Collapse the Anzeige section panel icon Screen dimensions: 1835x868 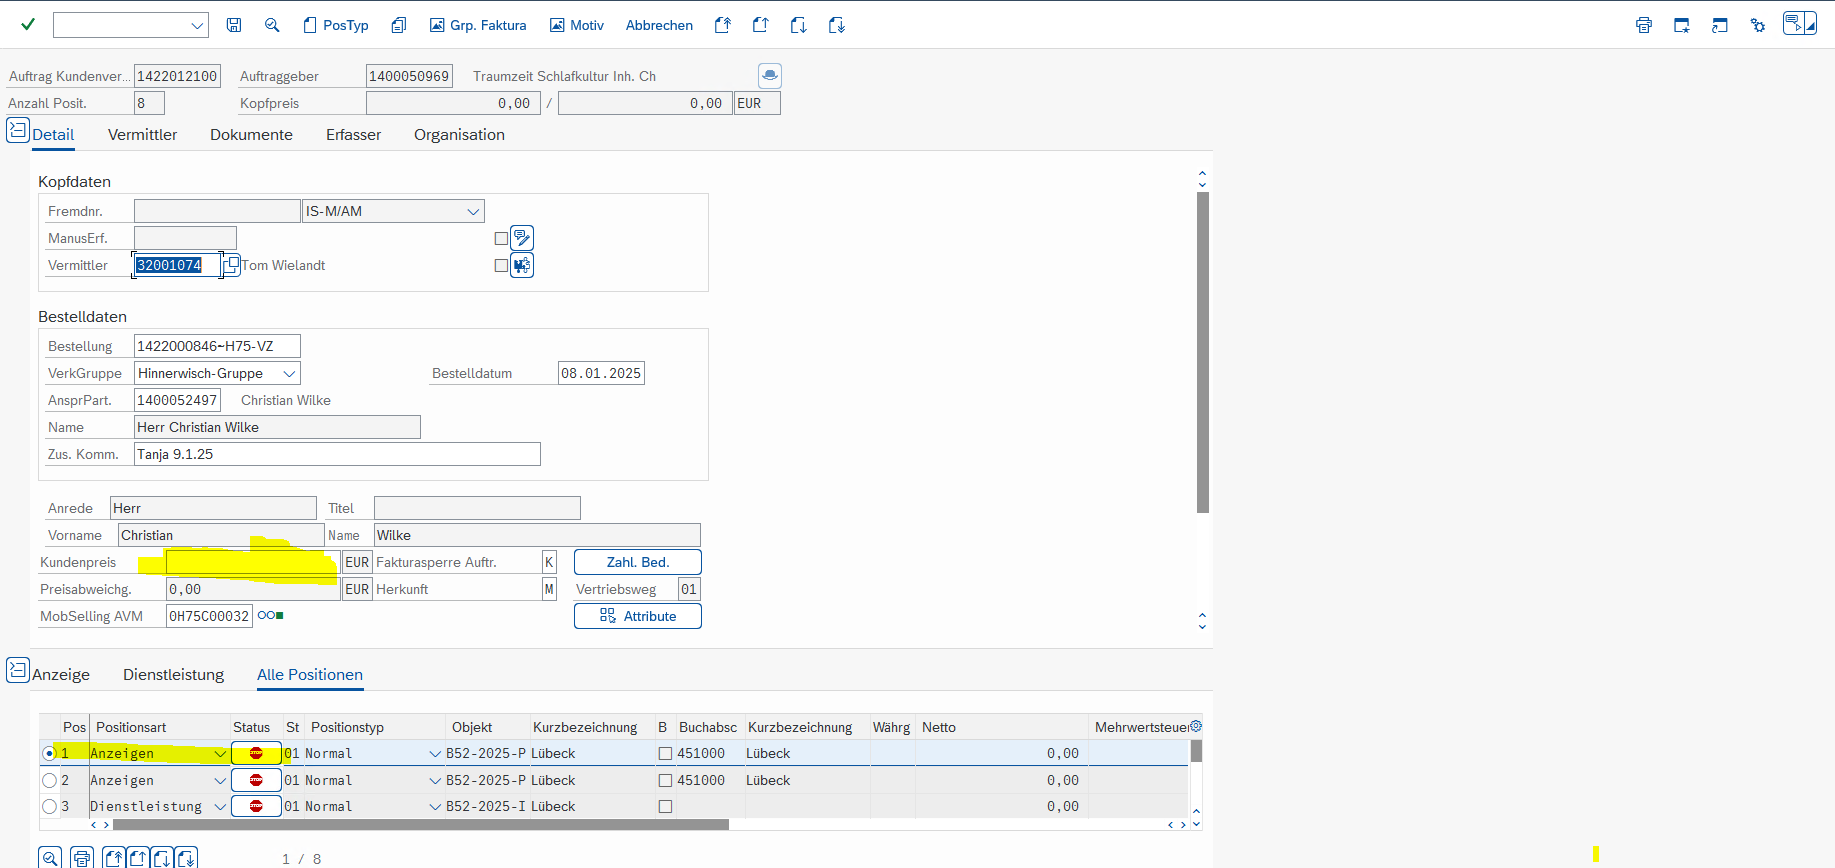tap(18, 670)
